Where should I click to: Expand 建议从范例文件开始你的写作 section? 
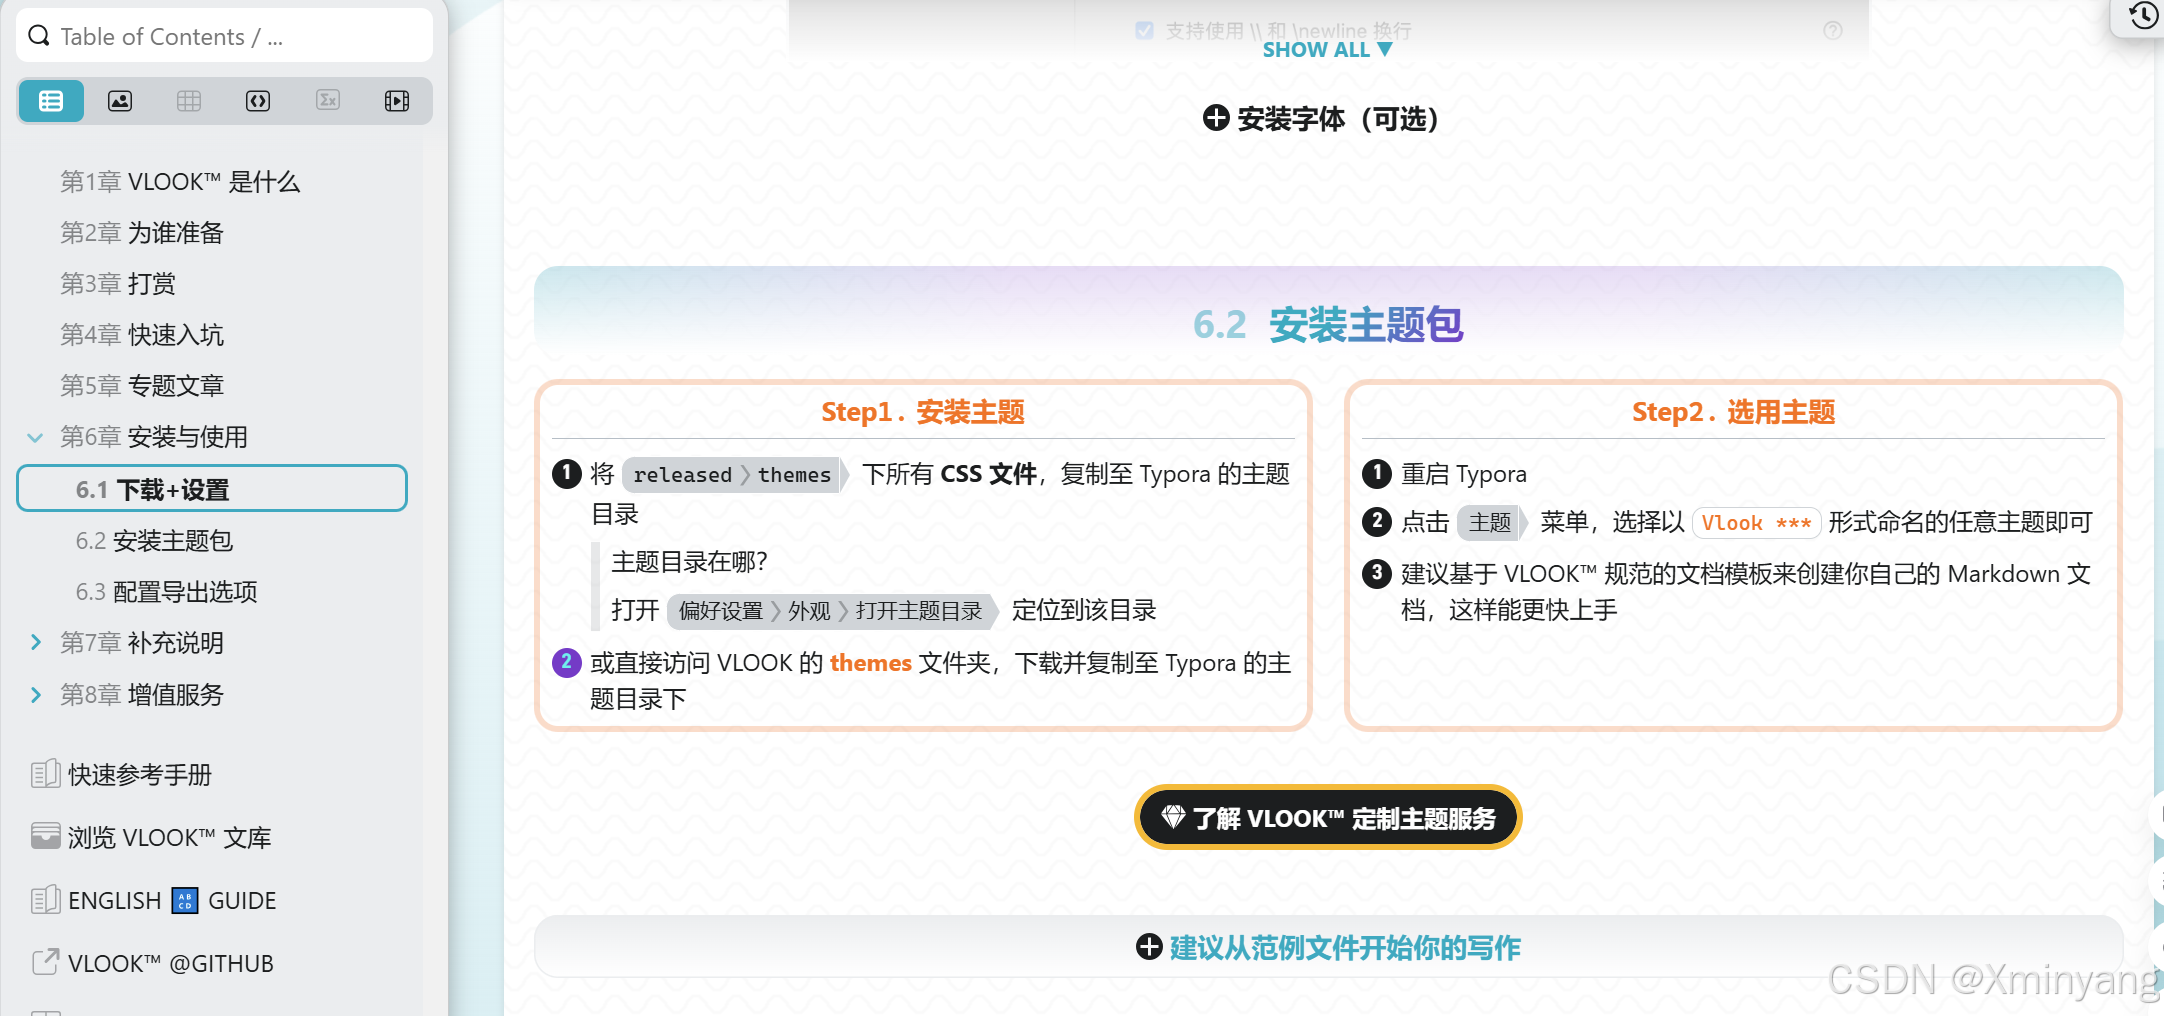click(x=1328, y=947)
